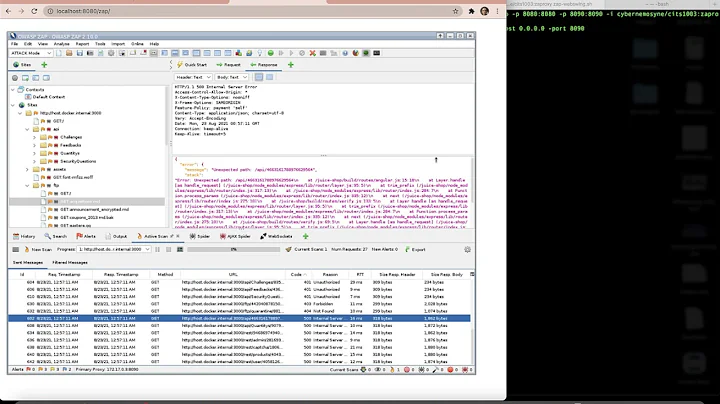Open the Online menu

137,44
